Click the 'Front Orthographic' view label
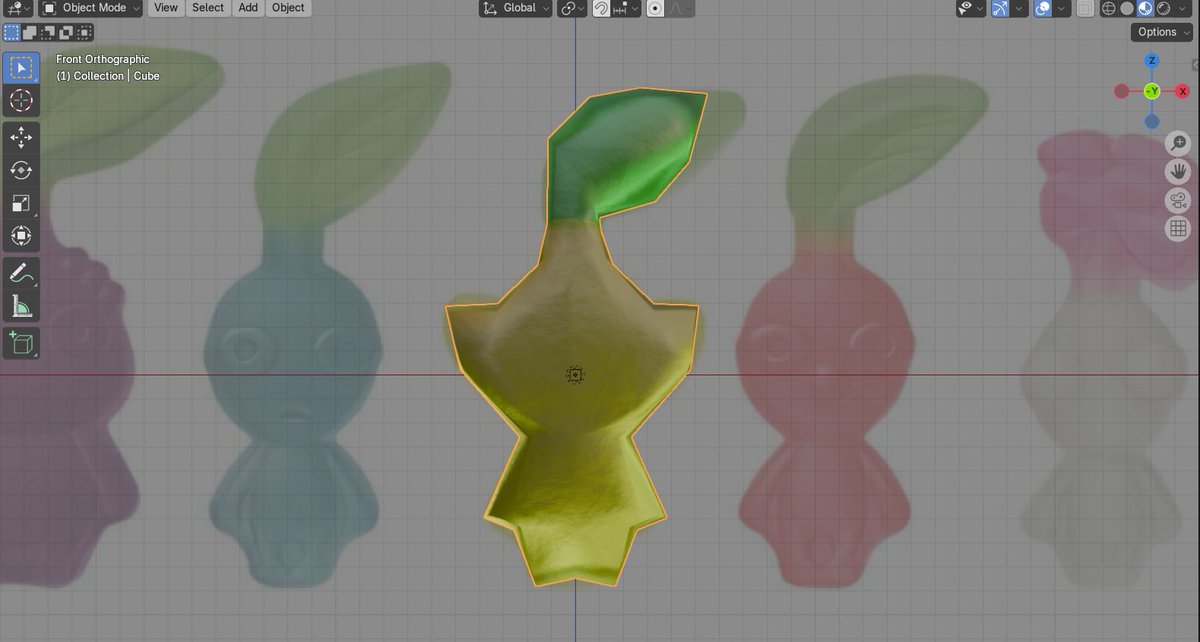The height and width of the screenshot is (642, 1200). (102, 60)
